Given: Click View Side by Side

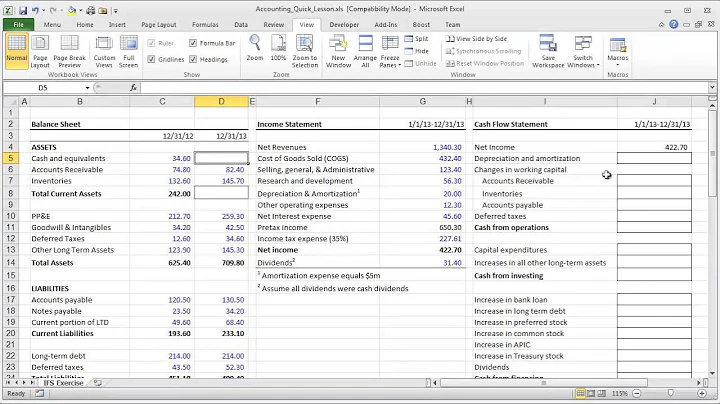Looking at the screenshot, I should pyautogui.click(x=477, y=39).
